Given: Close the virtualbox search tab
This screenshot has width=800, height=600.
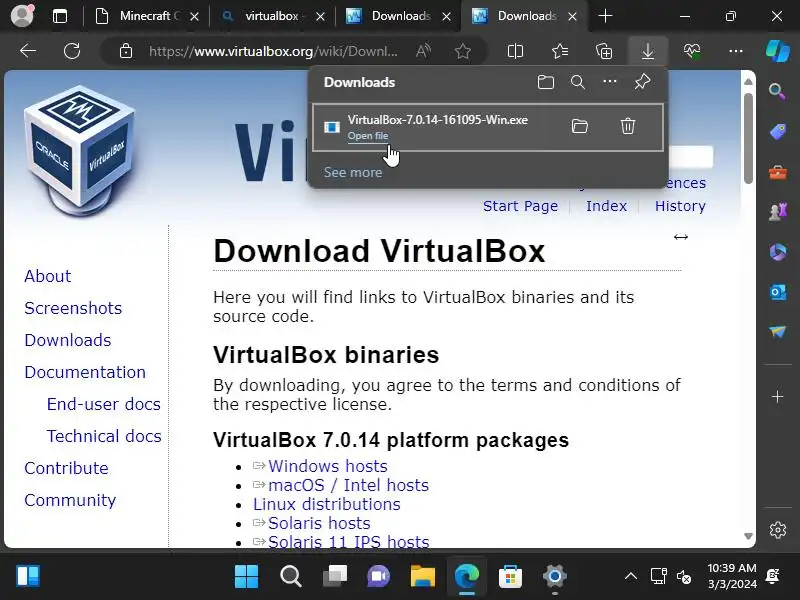Looking at the screenshot, I should (320, 16).
